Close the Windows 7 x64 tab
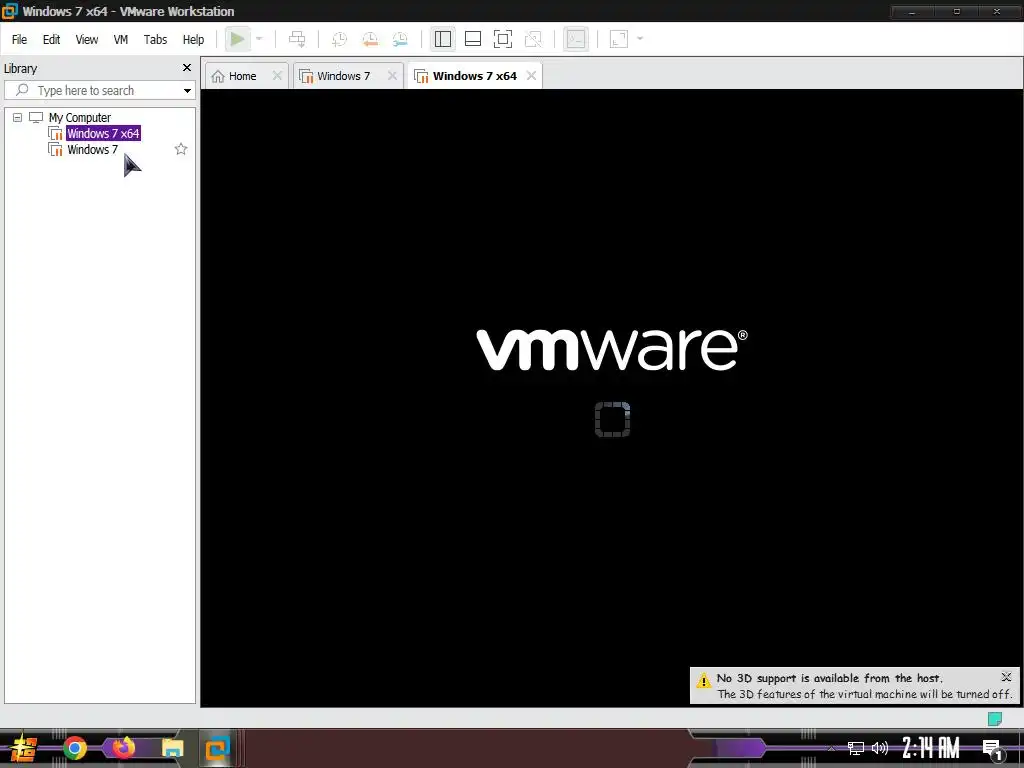 click(532, 76)
